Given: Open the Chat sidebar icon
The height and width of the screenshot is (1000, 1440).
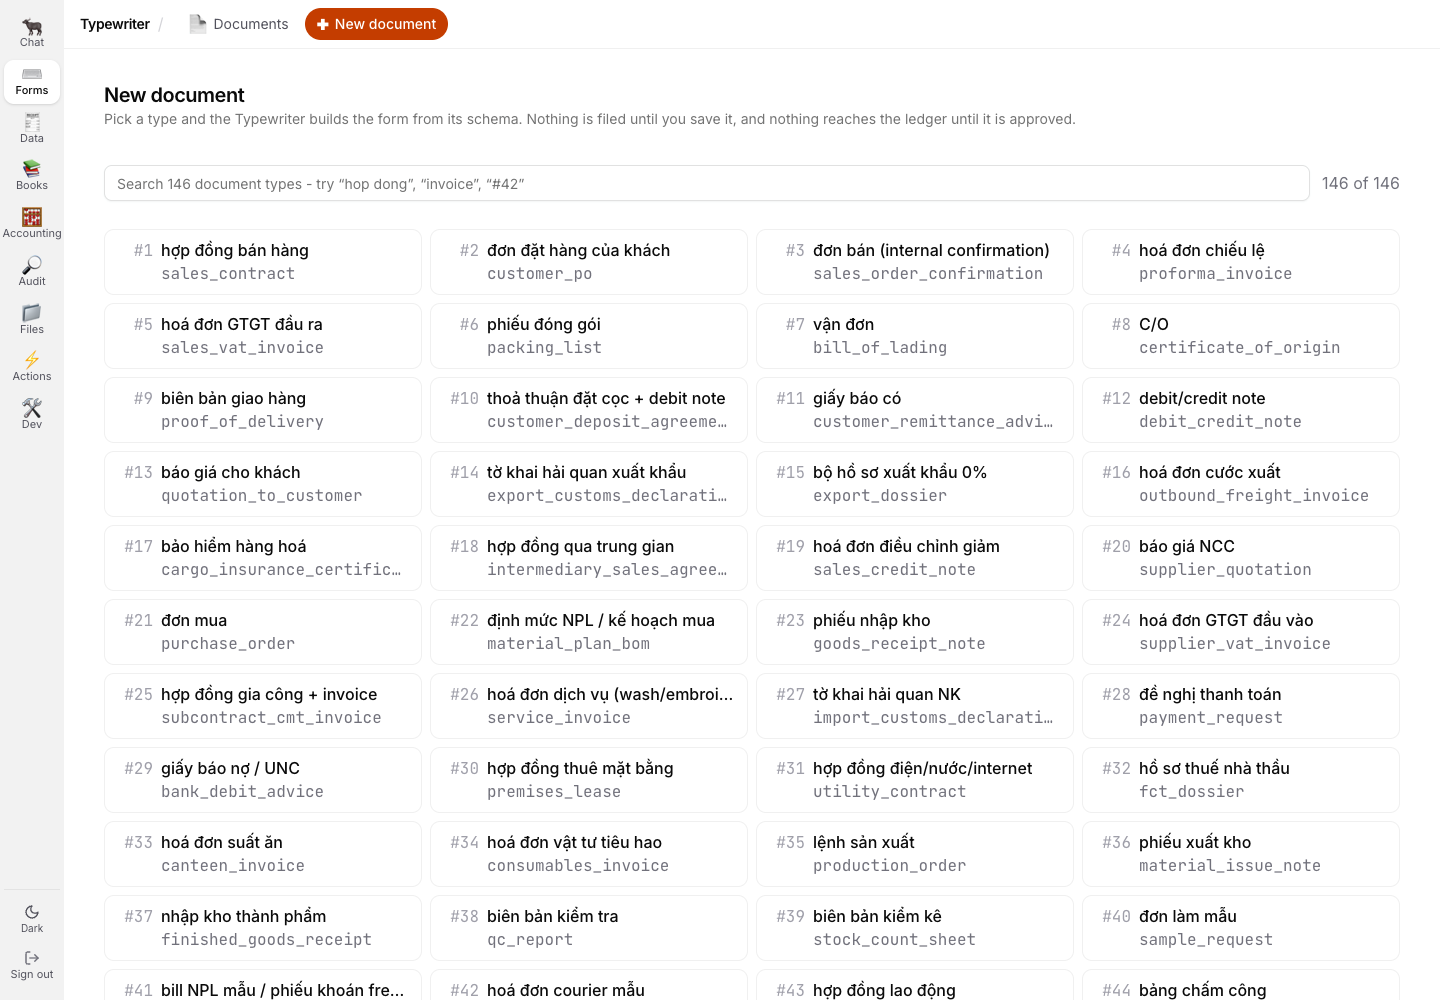Looking at the screenshot, I should (32, 33).
